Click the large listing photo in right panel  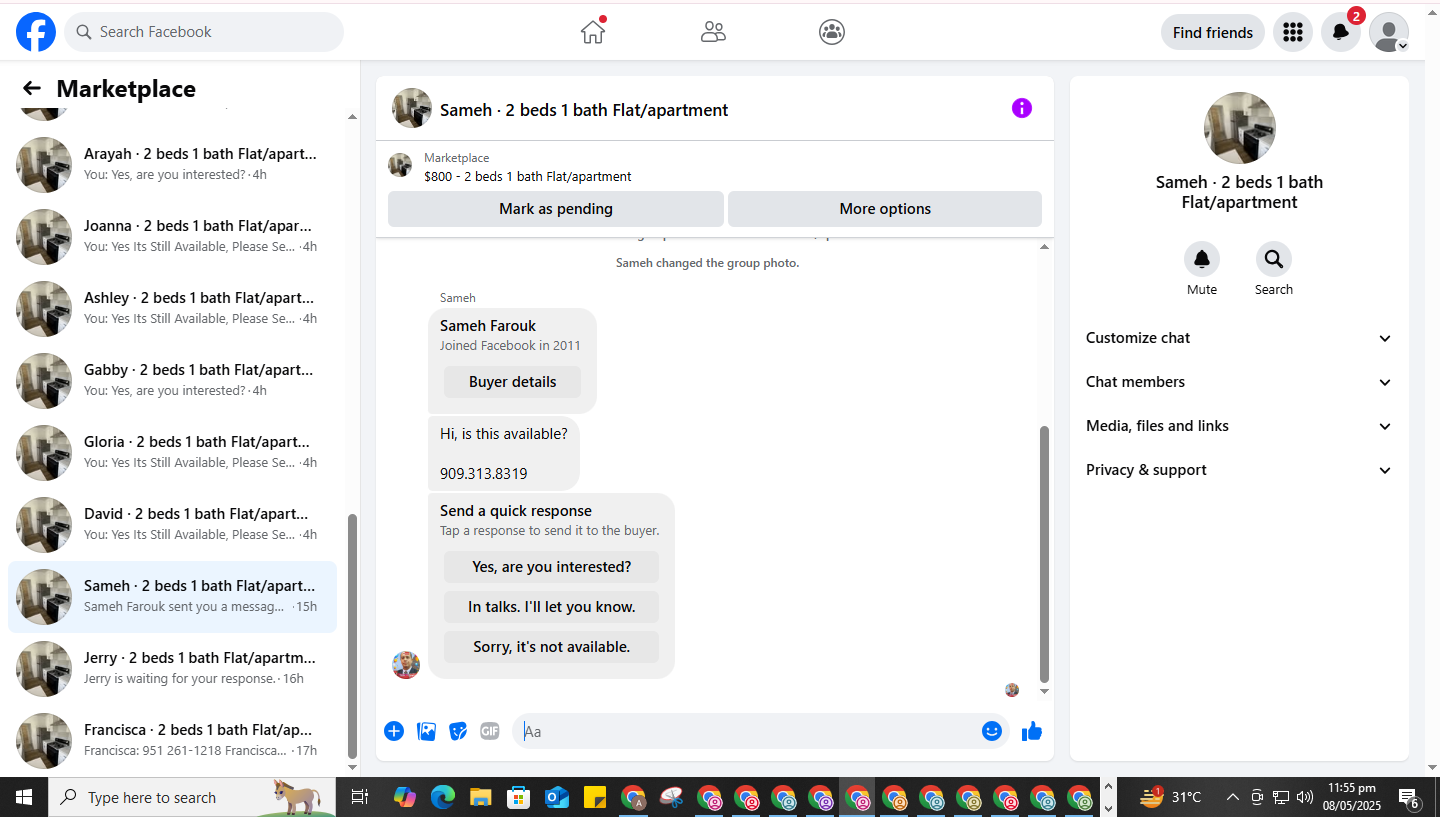pos(1239,128)
